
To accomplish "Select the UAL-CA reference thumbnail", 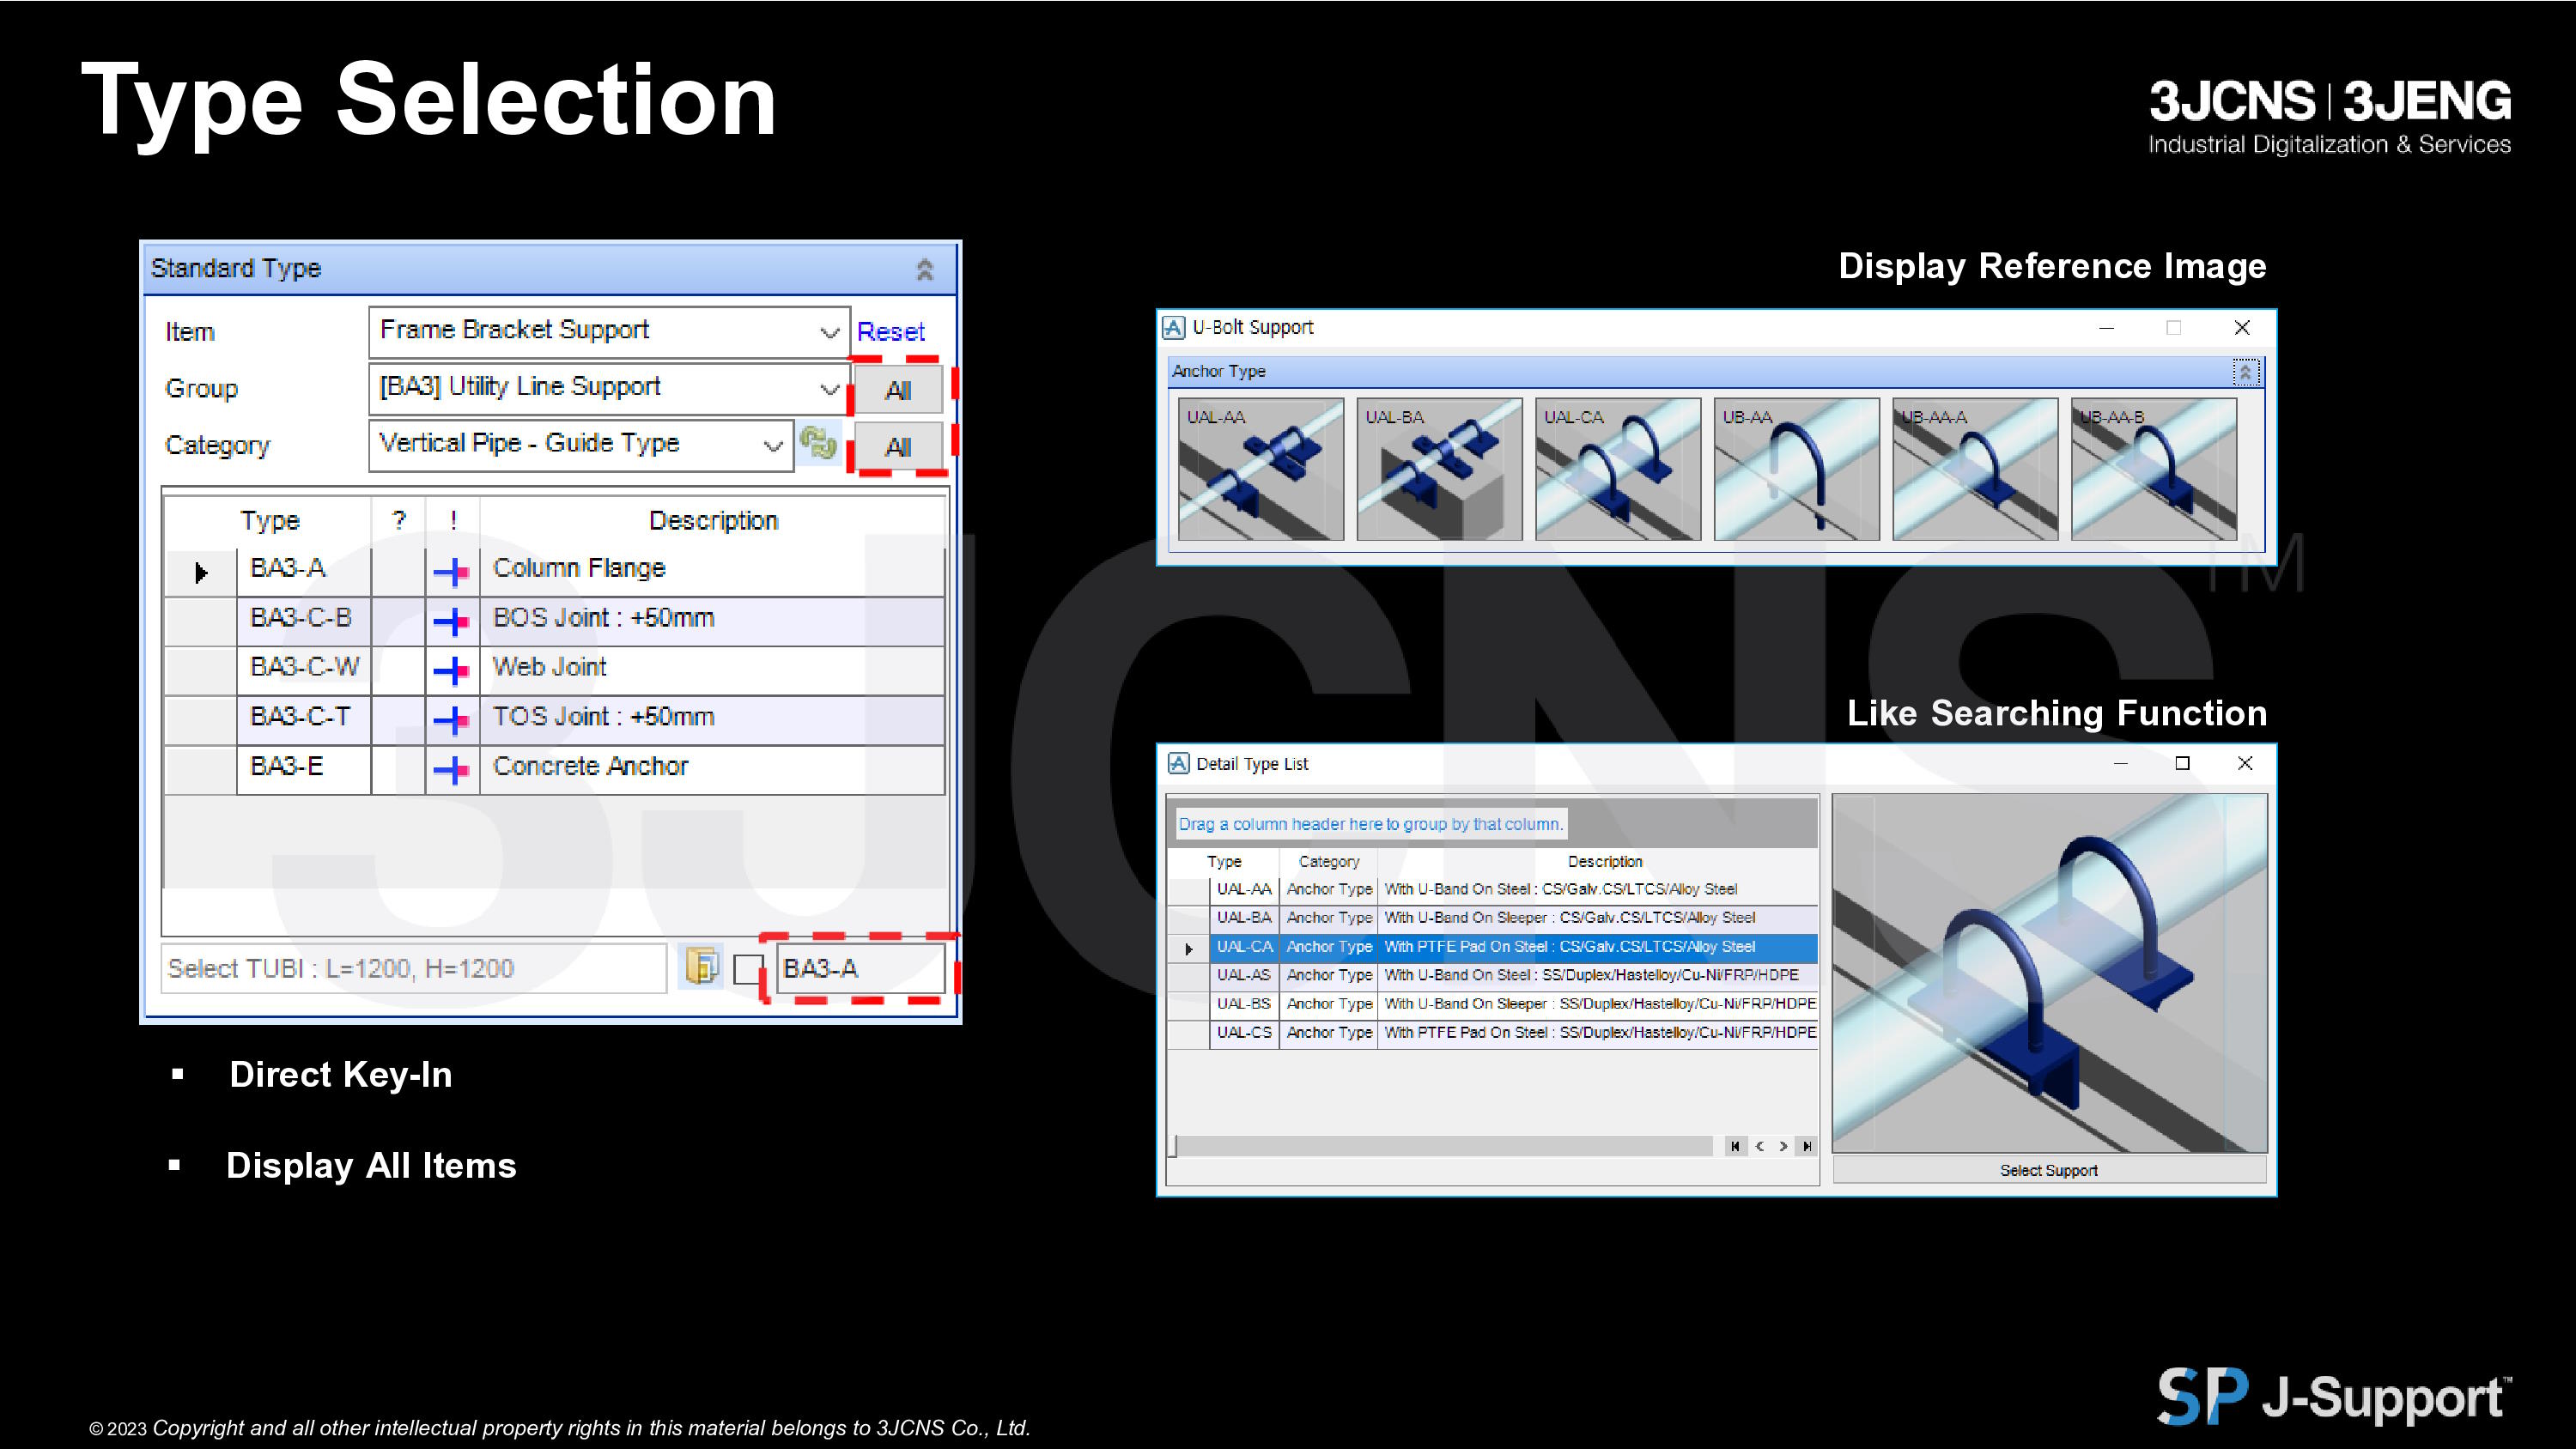I will [x=1618, y=469].
